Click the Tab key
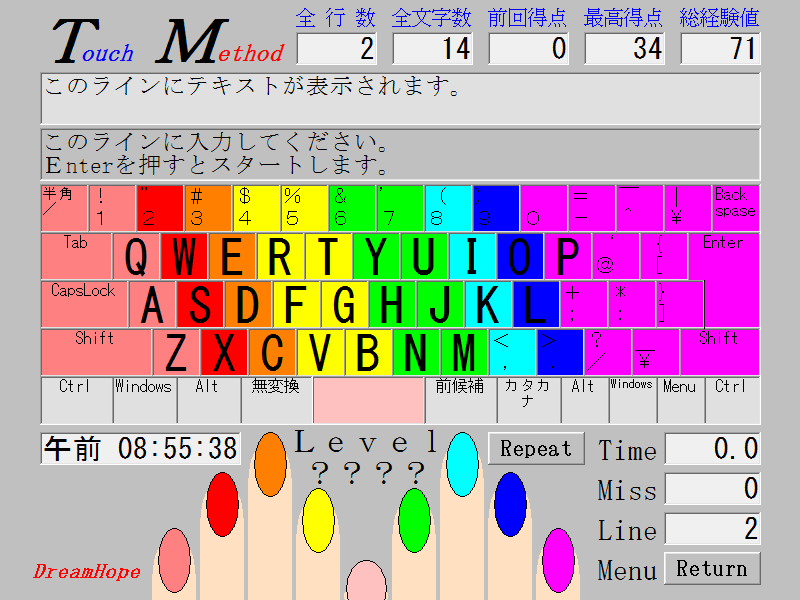This screenshot has height=600, width=800. [76, 256]
